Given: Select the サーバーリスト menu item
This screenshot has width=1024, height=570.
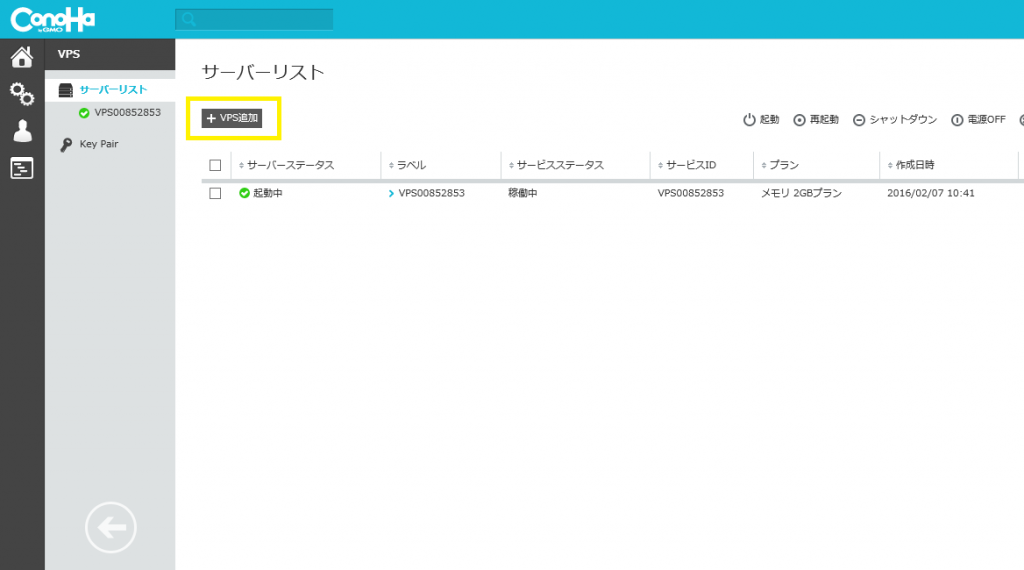Looking at the screenshot, I should pos(110,89).
